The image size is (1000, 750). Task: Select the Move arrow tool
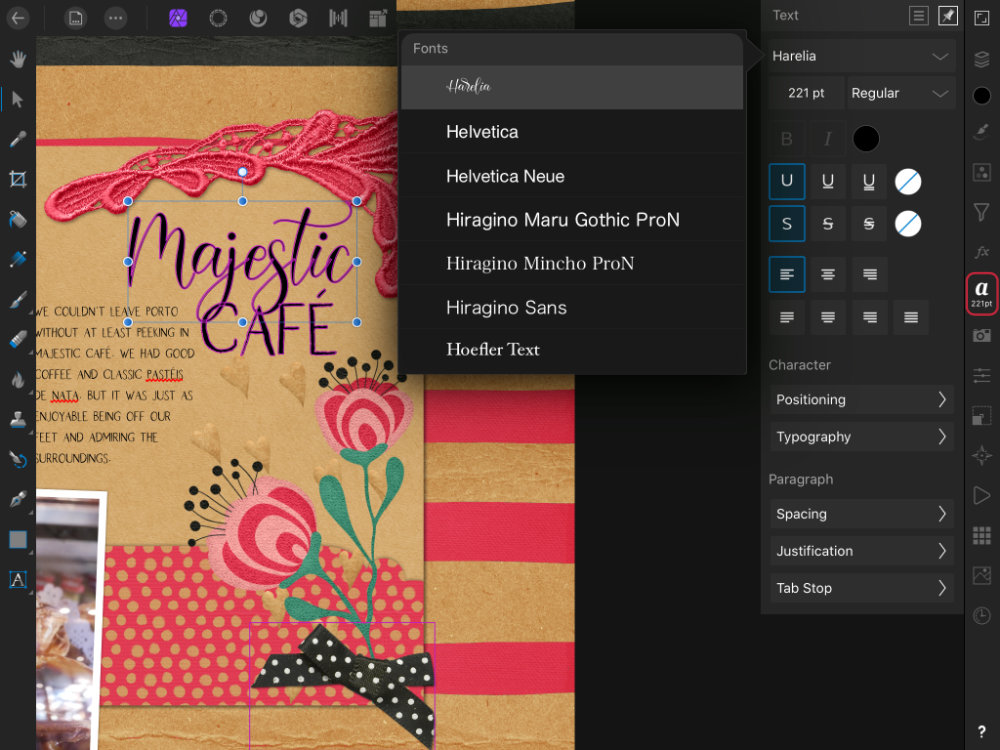coord(18,99)
